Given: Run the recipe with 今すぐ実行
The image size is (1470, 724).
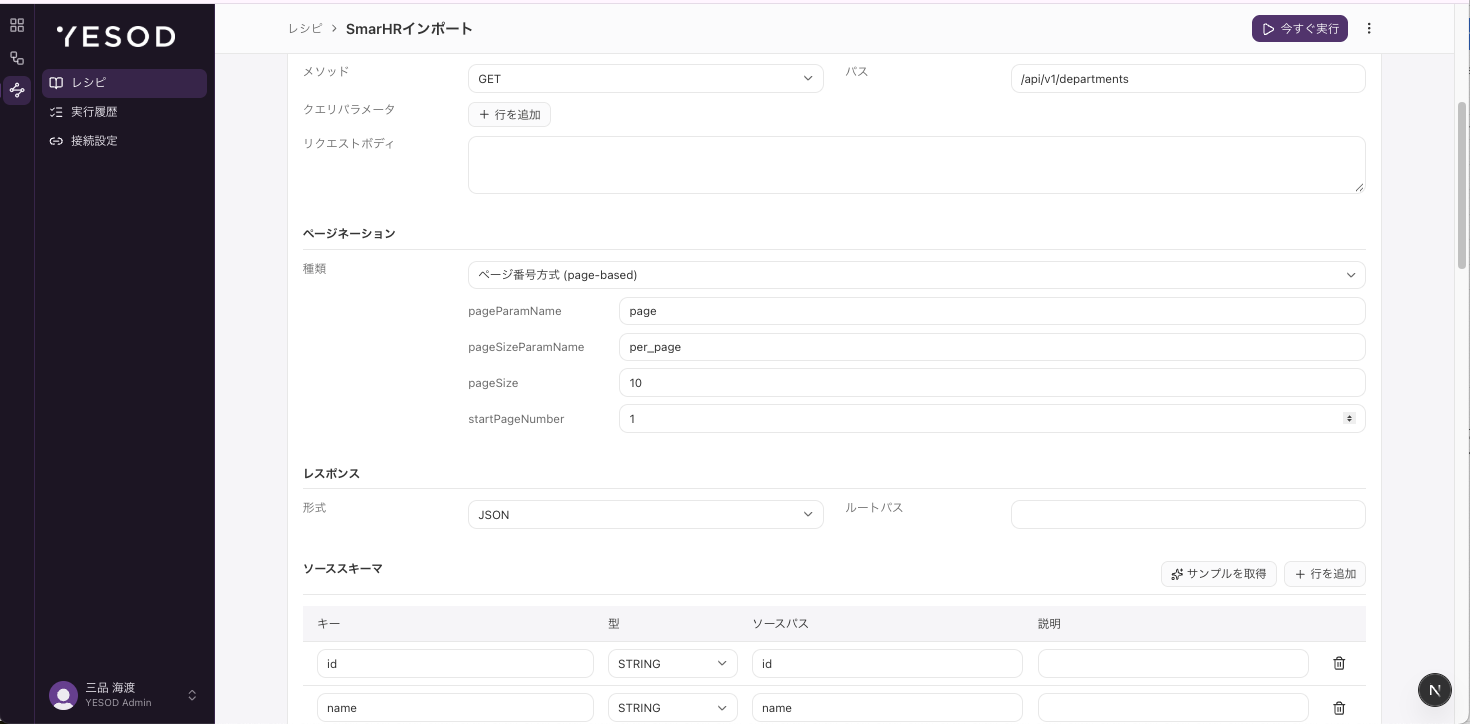Looking at the screenshot, I should click(1299, 29).
